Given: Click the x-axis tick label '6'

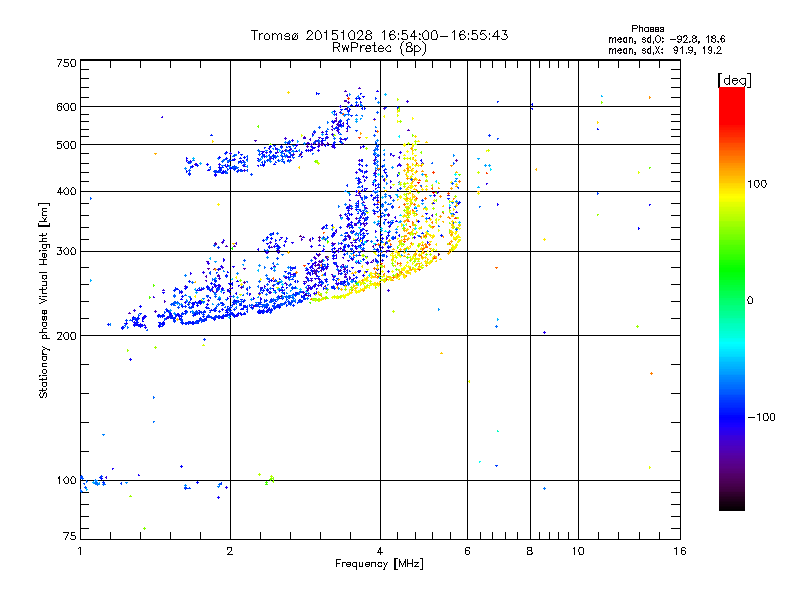Looking at the screenshot, I should click(x=467, y=551).
